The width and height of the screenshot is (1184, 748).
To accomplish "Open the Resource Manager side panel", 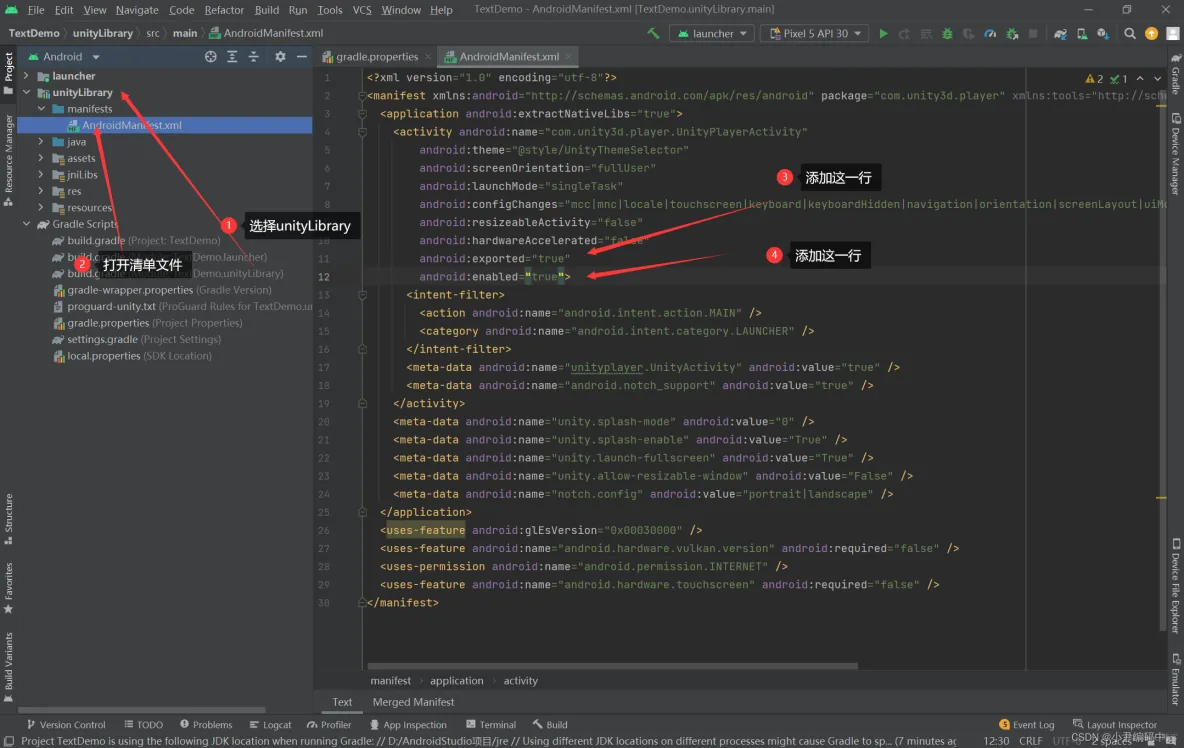I will coord(8,161).
